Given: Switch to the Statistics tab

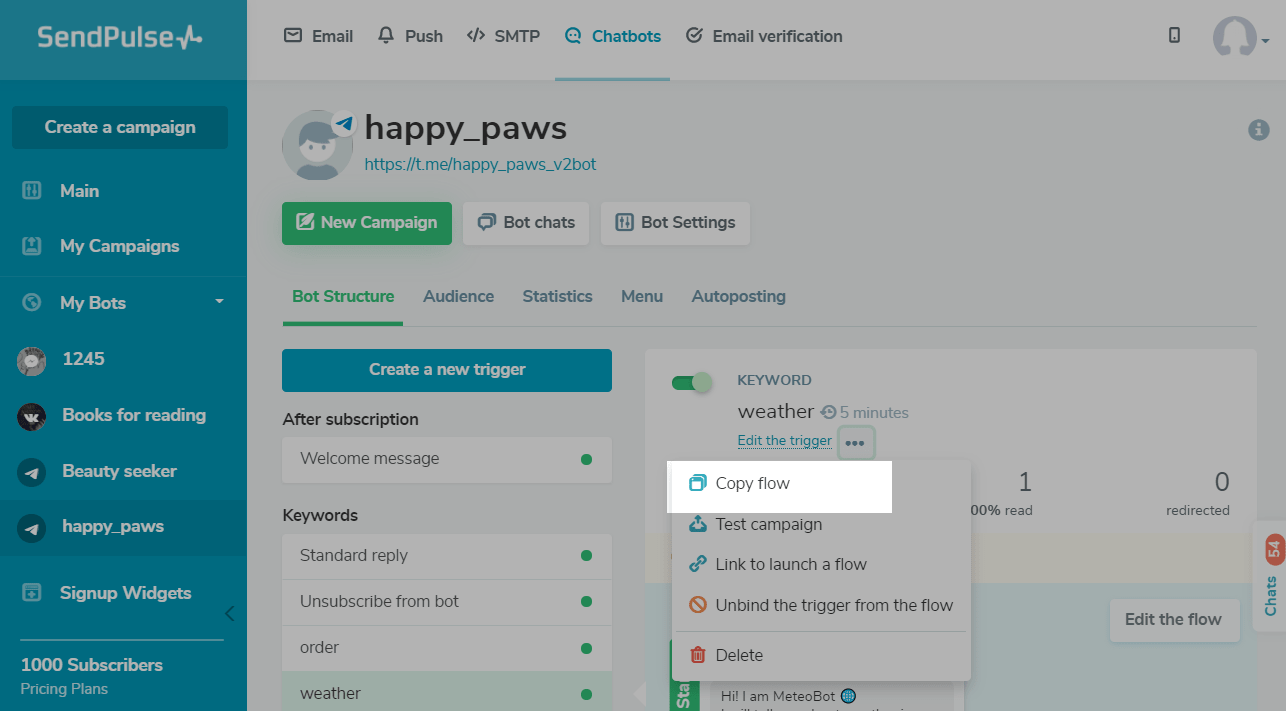Looking at the screenshot, I should 557,296.
